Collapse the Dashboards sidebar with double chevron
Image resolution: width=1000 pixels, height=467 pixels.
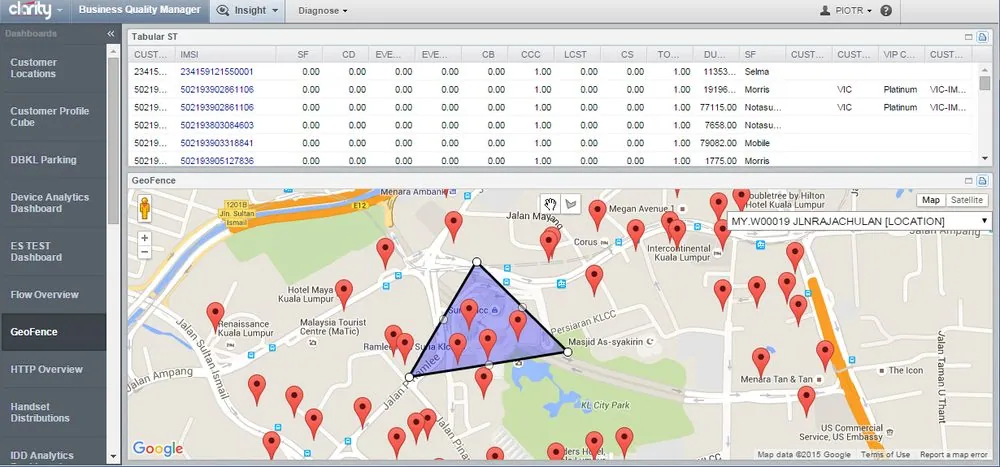pos(111,33)
